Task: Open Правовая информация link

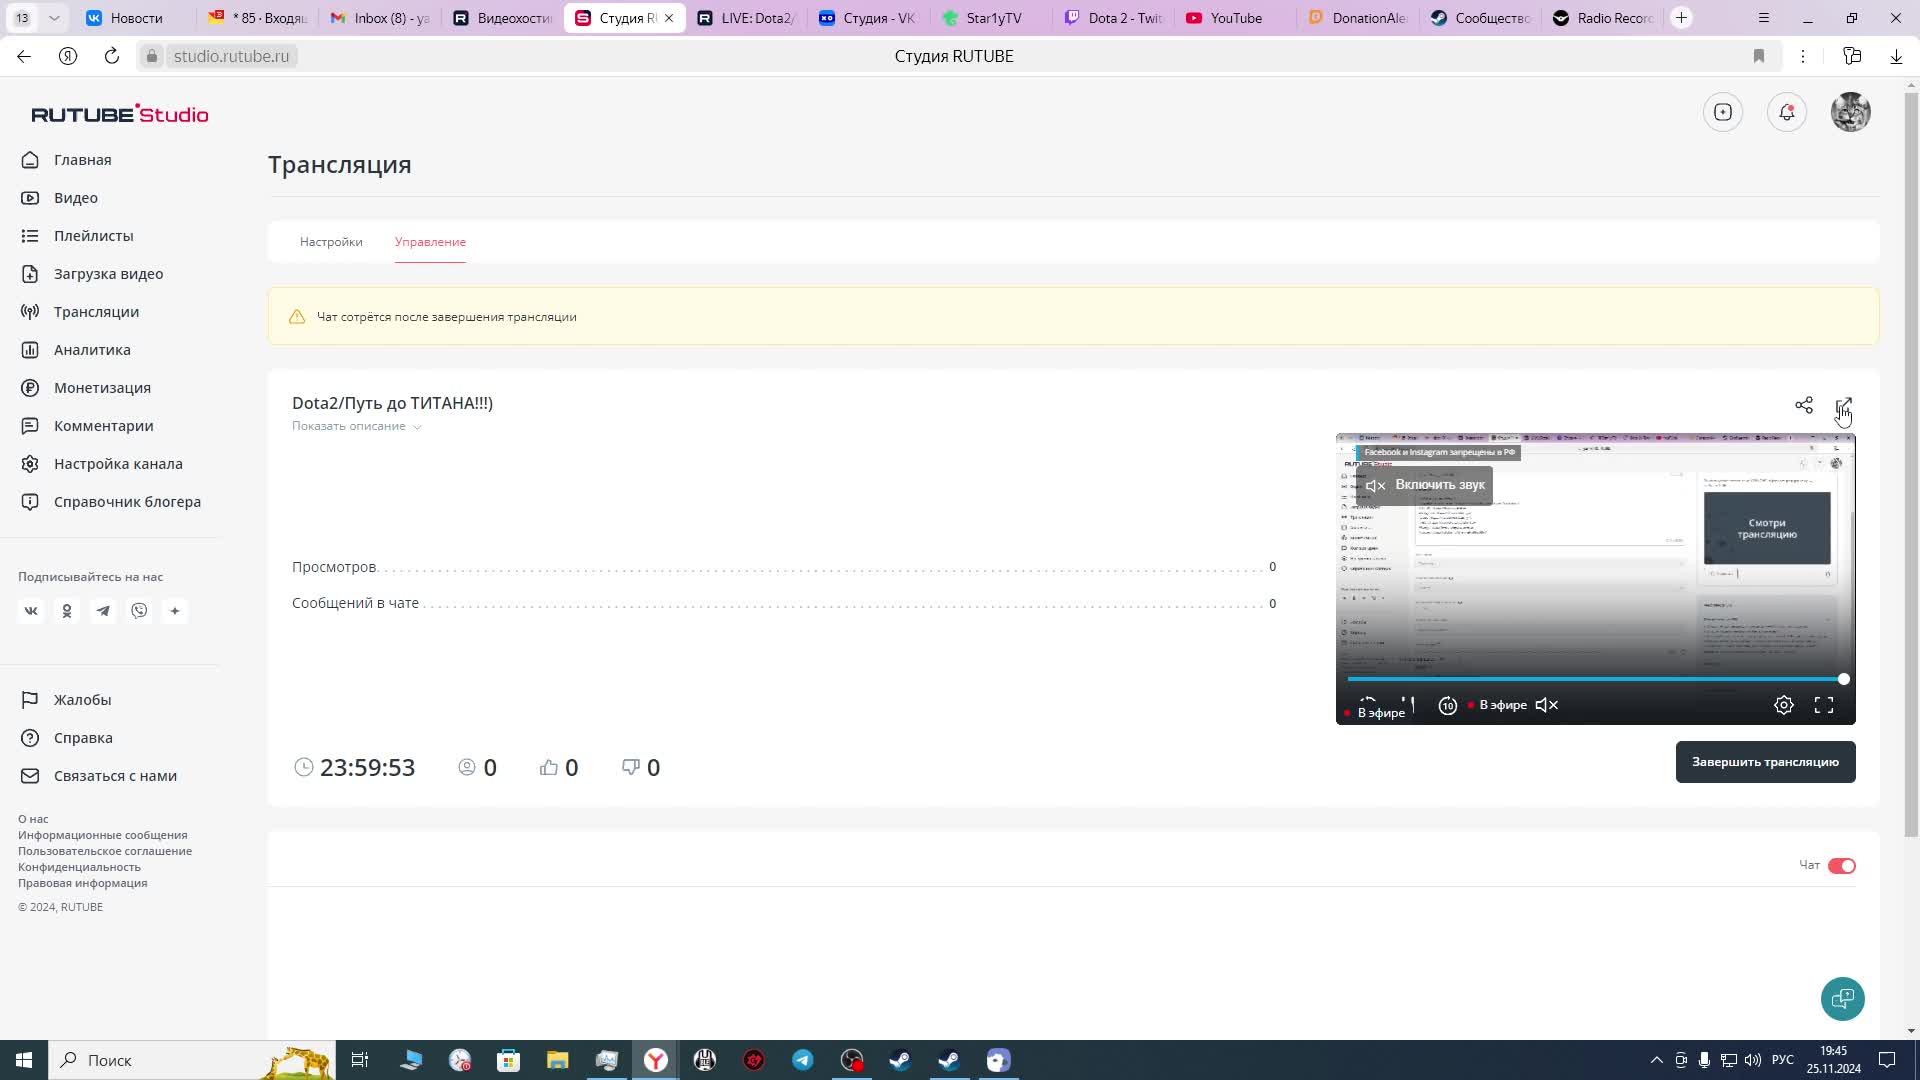Action: click(83, 883)
